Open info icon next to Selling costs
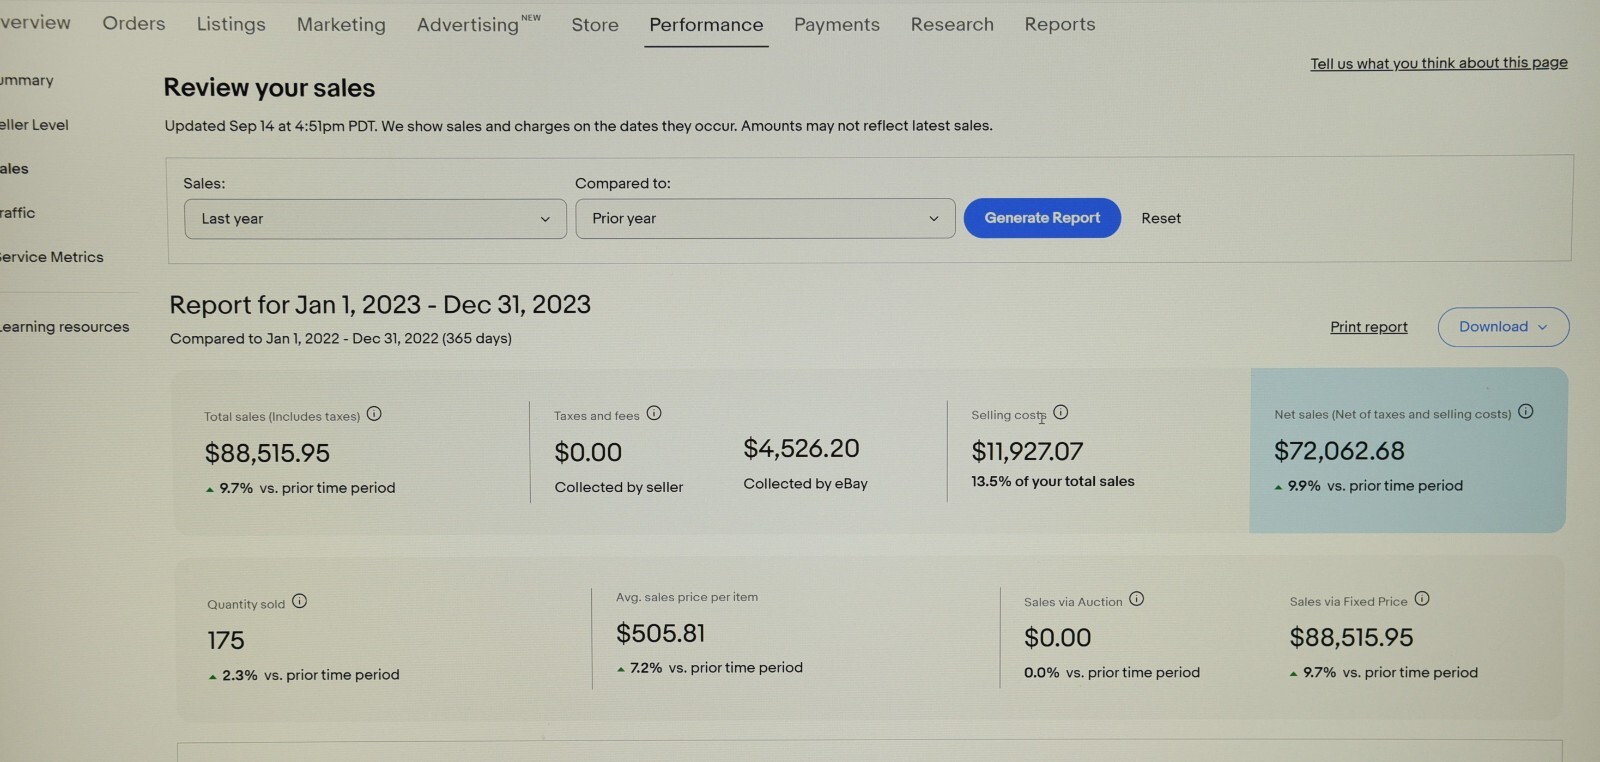The height and width of the screenshot is (762, 1600). click(1061, 412)
